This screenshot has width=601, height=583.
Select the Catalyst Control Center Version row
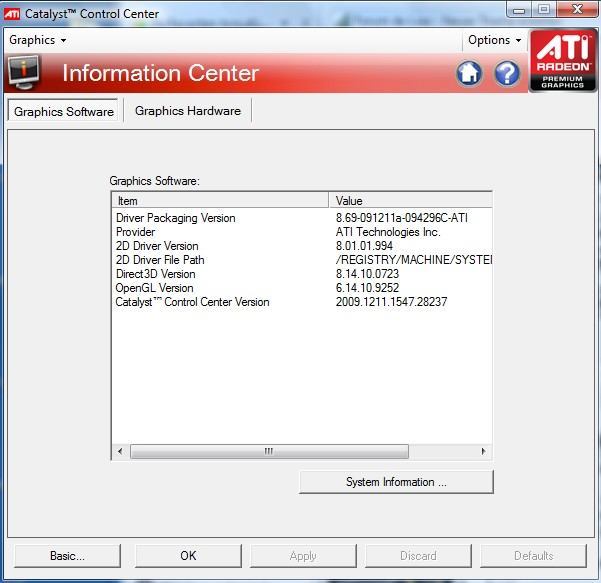[302, 302]
